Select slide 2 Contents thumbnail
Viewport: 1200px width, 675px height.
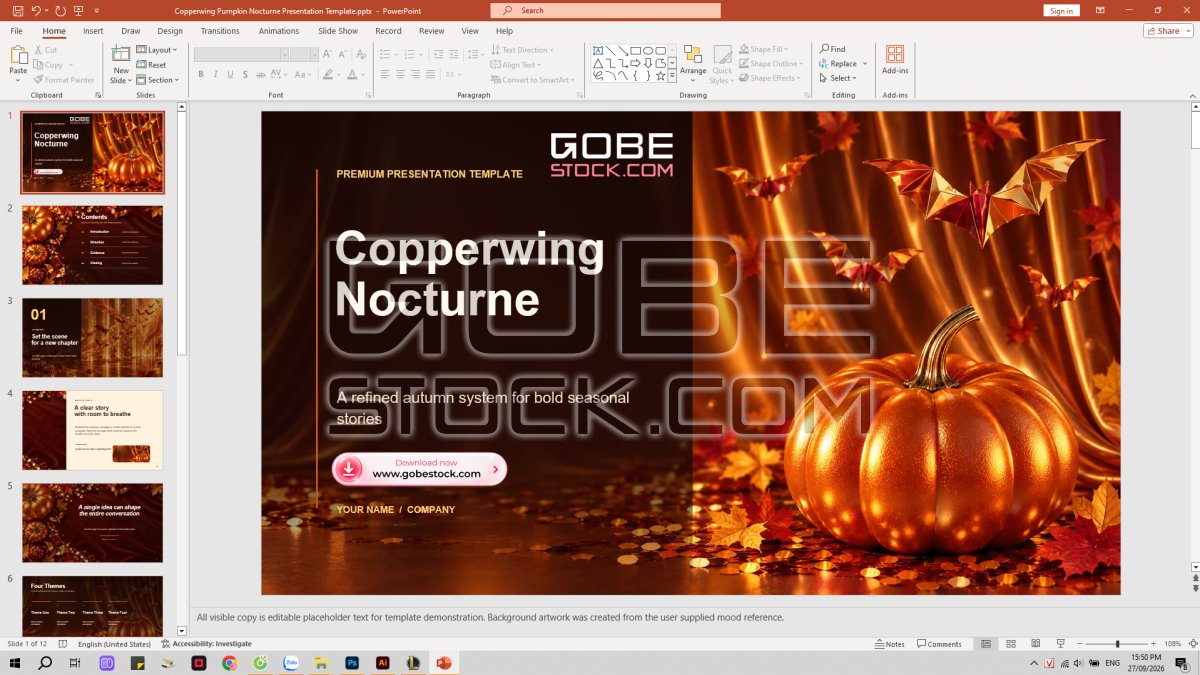(92, 245)
